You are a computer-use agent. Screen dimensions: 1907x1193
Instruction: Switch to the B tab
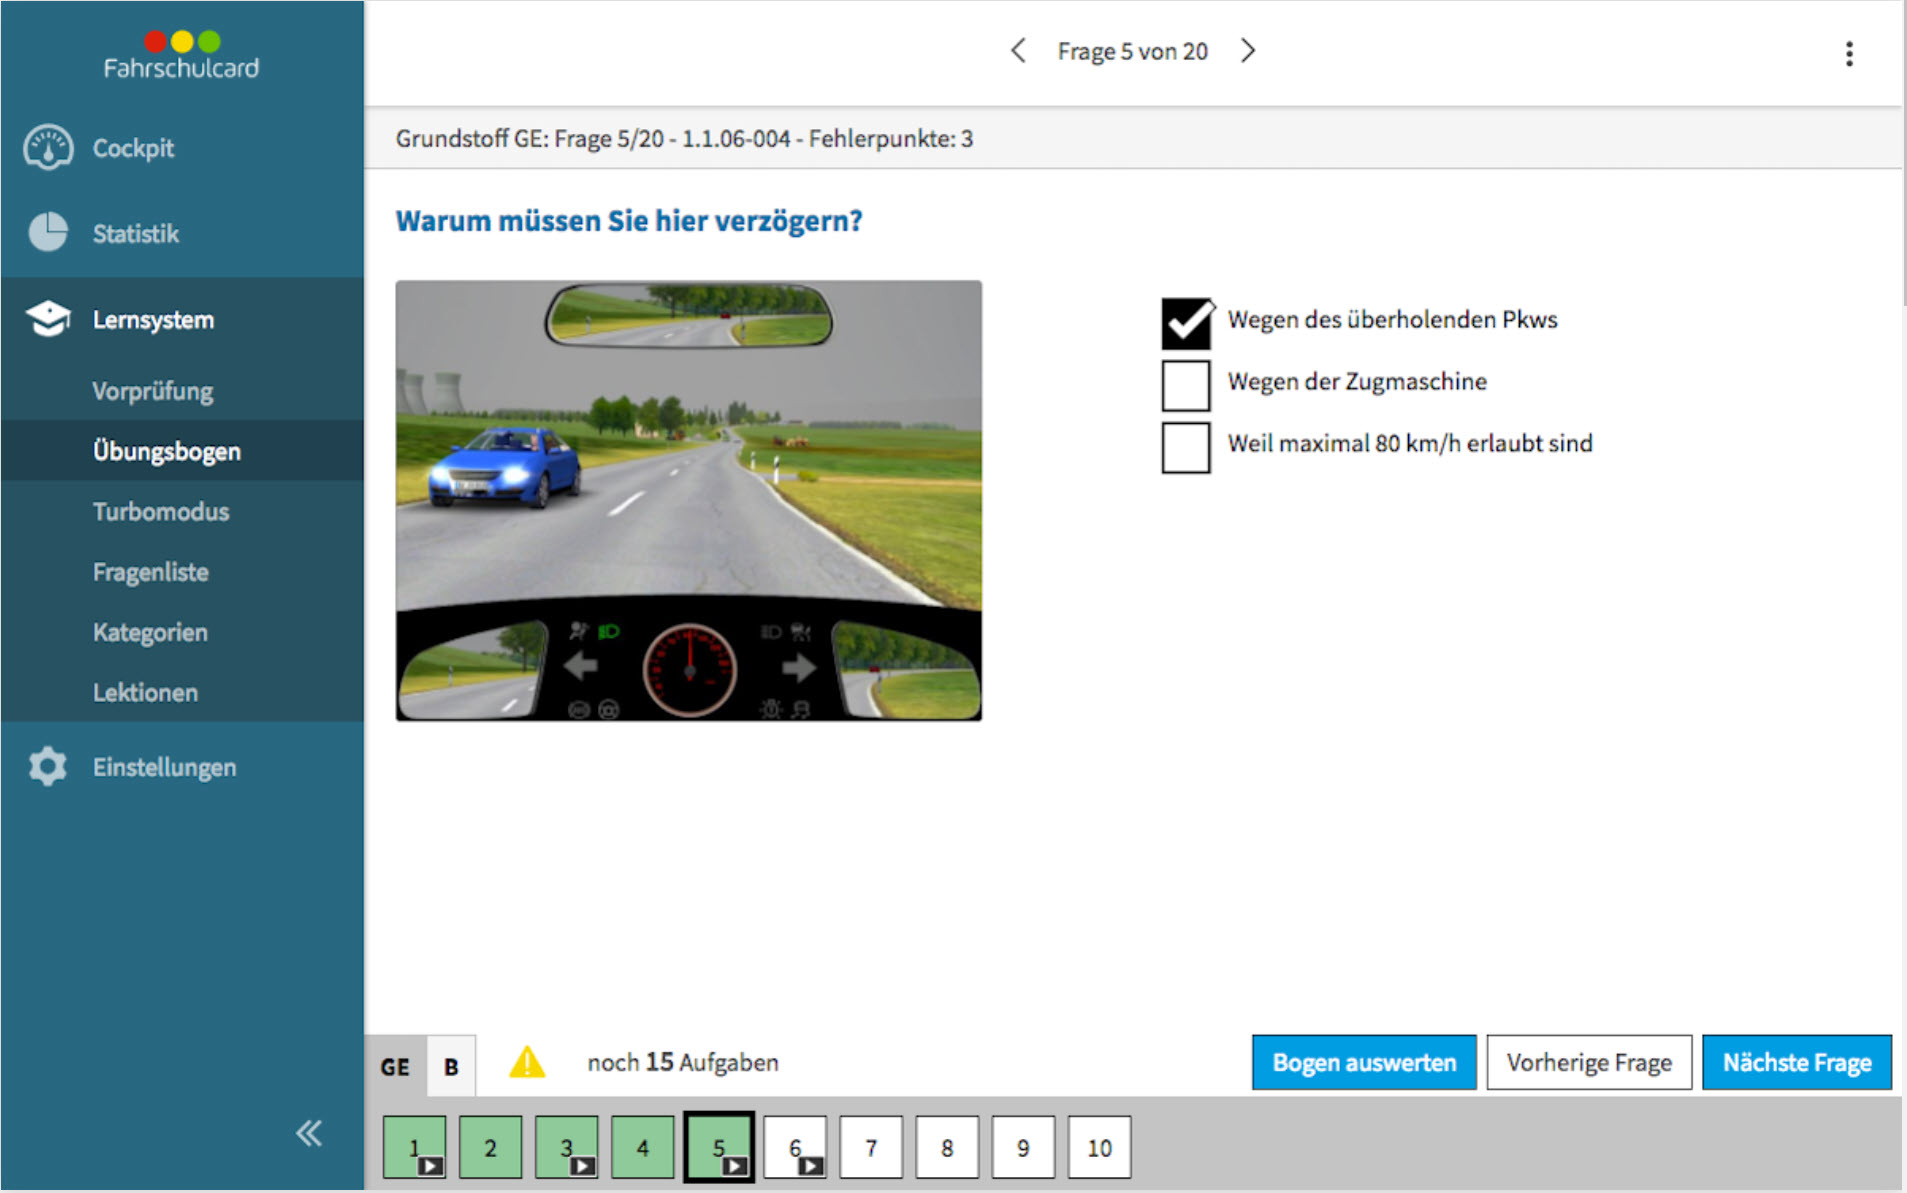pos(451,1066)
